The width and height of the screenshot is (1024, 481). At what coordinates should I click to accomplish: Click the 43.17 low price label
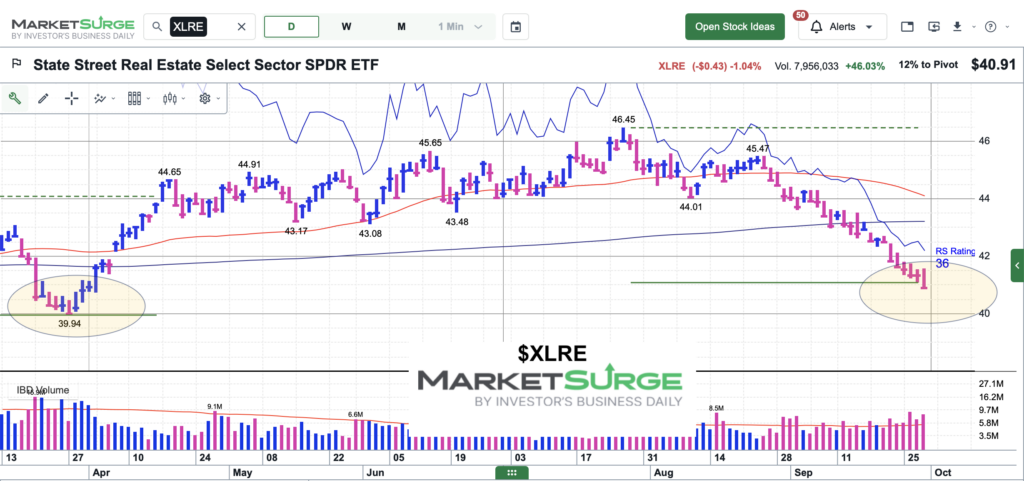(296, 230)
